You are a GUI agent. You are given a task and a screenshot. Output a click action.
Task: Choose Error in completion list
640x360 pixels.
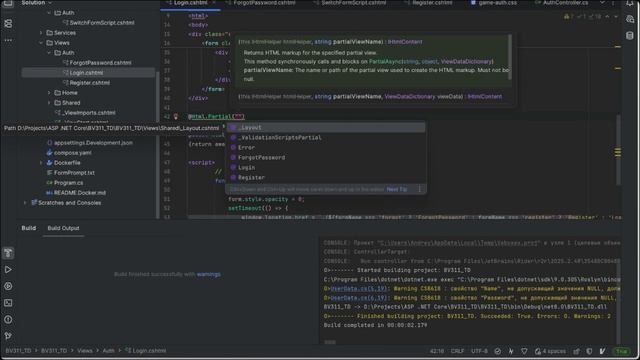(x=326, y=147)
